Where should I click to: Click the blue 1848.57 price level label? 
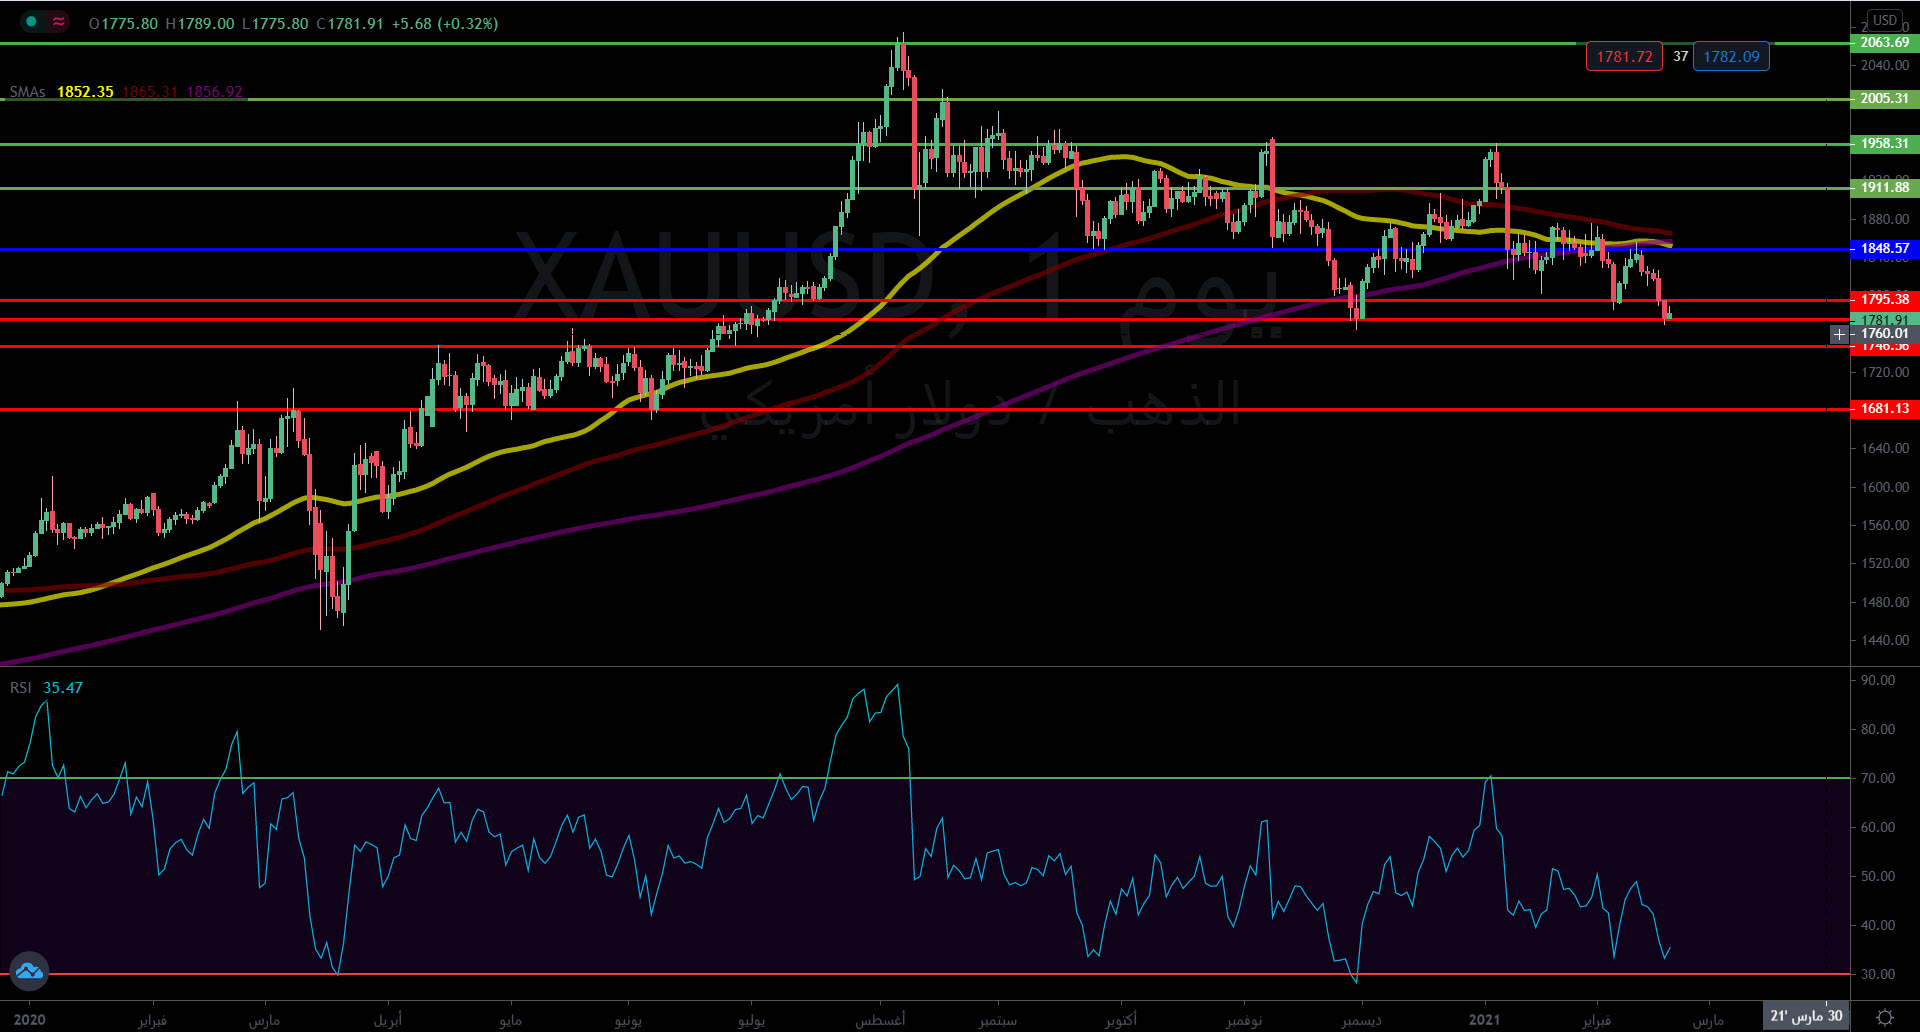tap(1884, 249)
